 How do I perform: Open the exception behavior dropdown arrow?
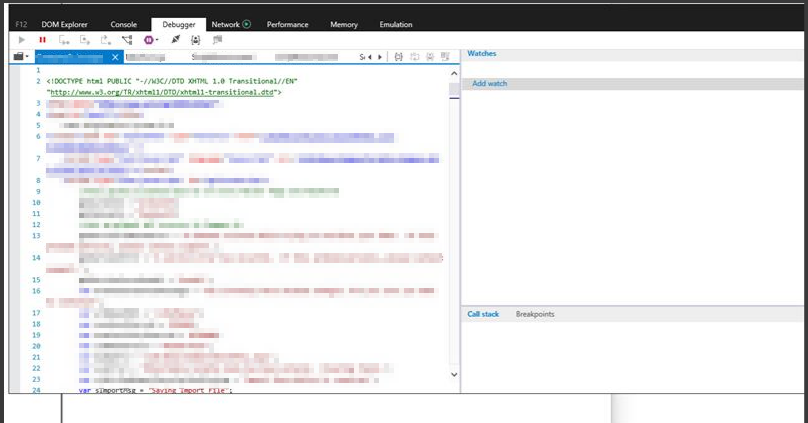tap(157, 40)
